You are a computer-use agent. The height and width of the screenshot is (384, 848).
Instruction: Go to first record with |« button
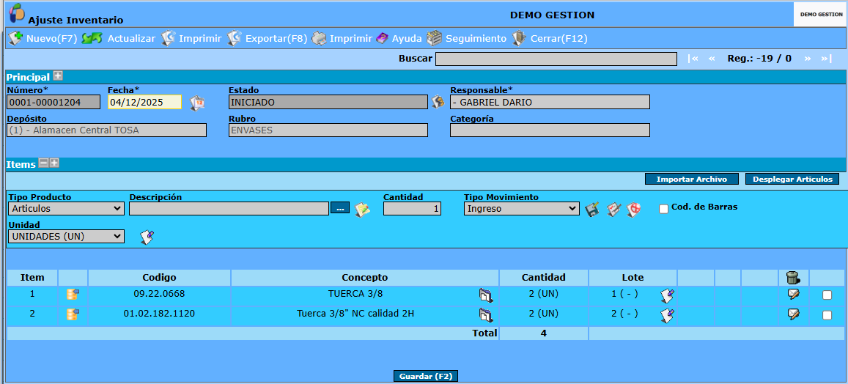pos(692,58)
